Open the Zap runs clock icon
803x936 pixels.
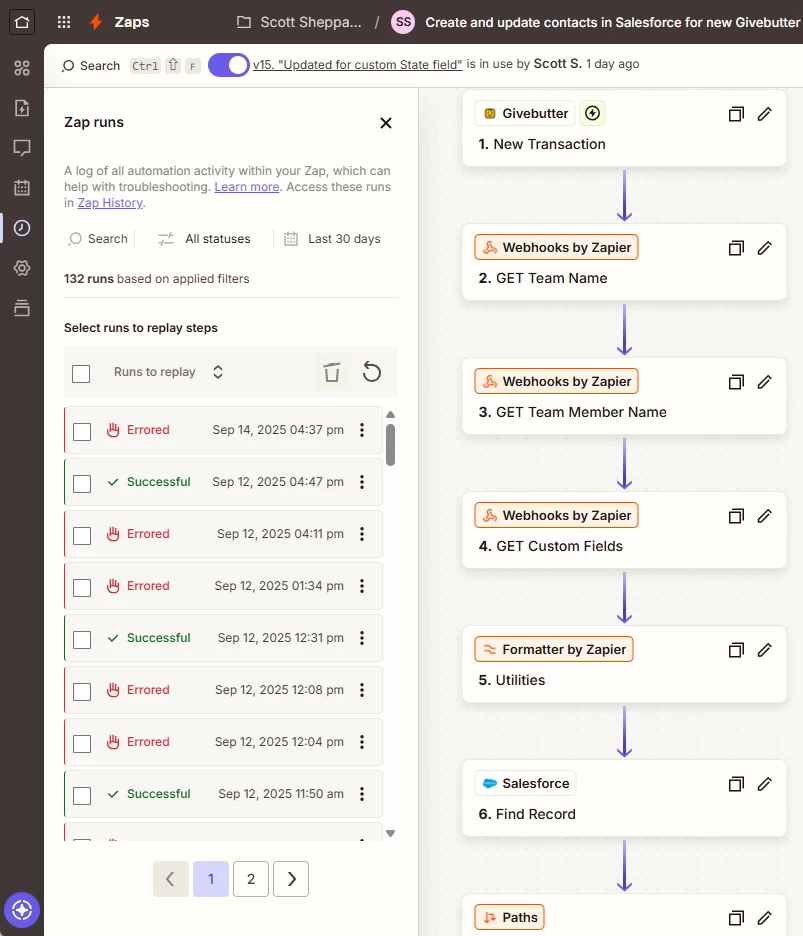[x=22, y=228]
